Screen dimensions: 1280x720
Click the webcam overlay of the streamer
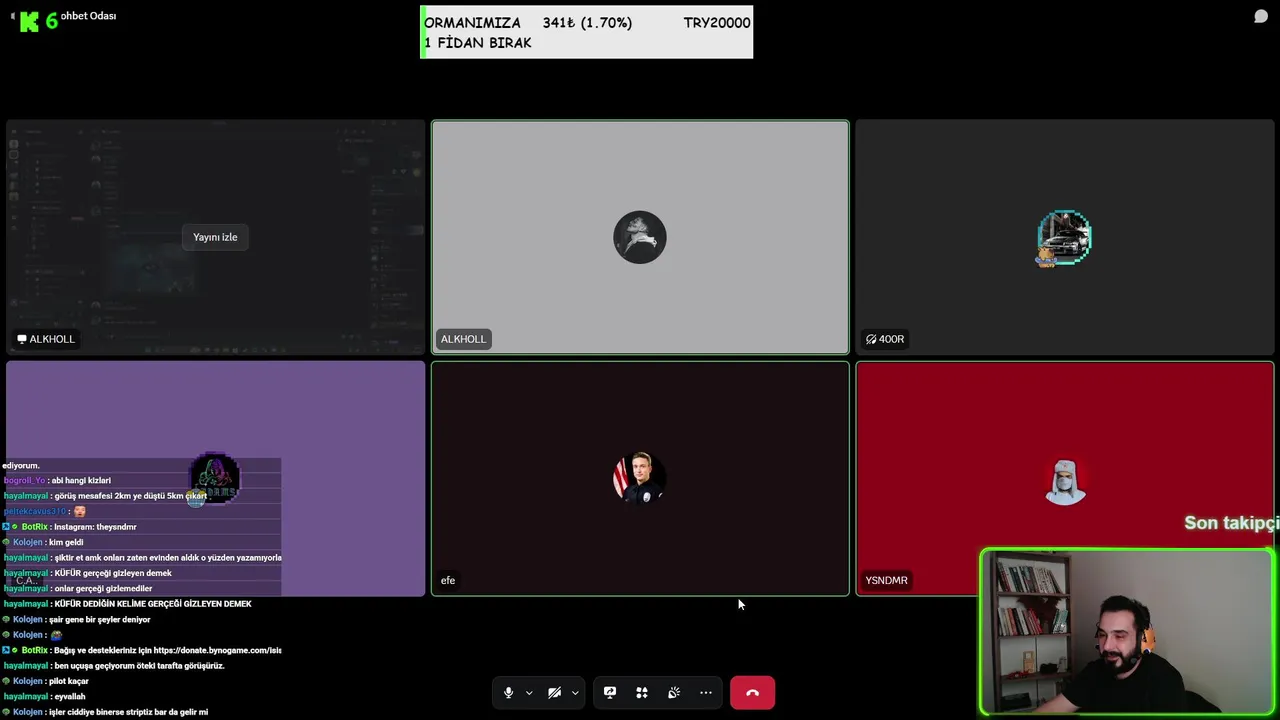point(1127,632)
